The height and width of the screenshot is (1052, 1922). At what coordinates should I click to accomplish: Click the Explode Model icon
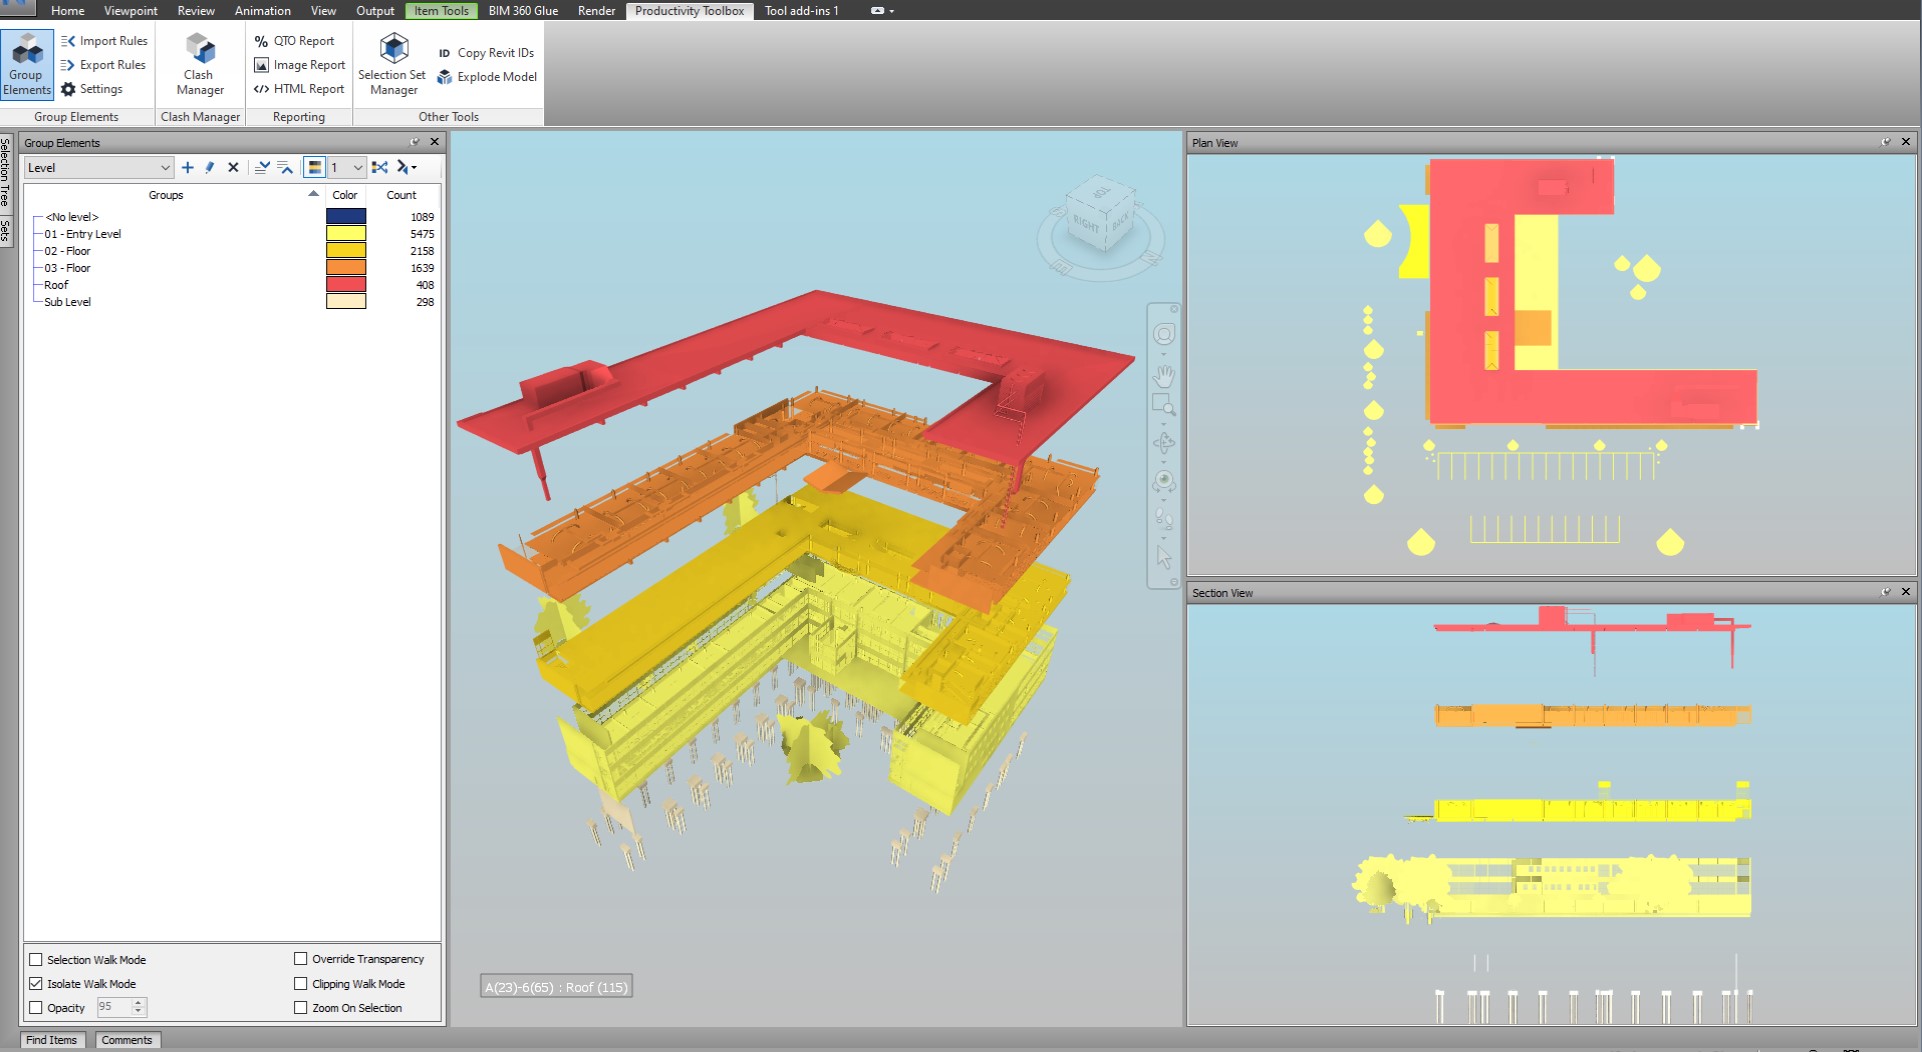[x=445, y=77]
